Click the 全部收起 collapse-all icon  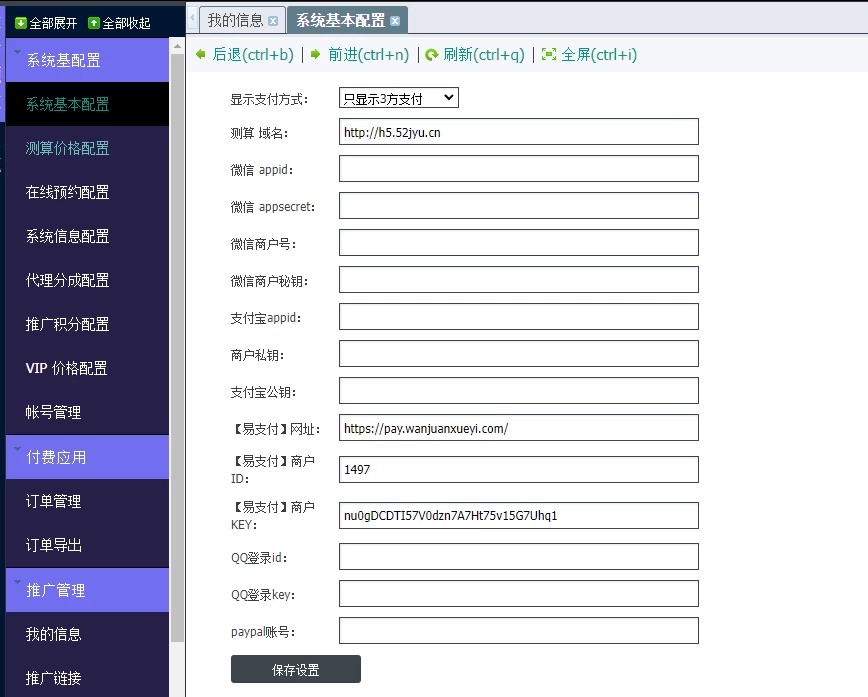tap(95, 23)
